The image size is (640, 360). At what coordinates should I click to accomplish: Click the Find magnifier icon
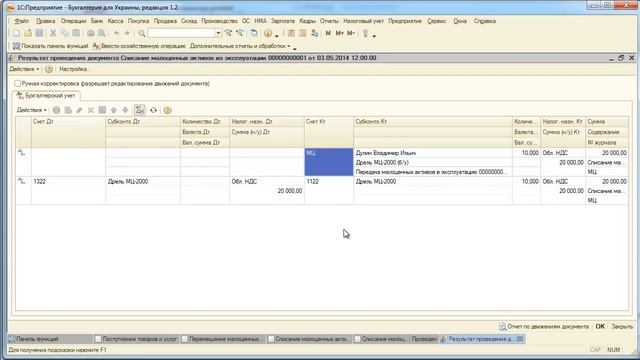(142, 33)
